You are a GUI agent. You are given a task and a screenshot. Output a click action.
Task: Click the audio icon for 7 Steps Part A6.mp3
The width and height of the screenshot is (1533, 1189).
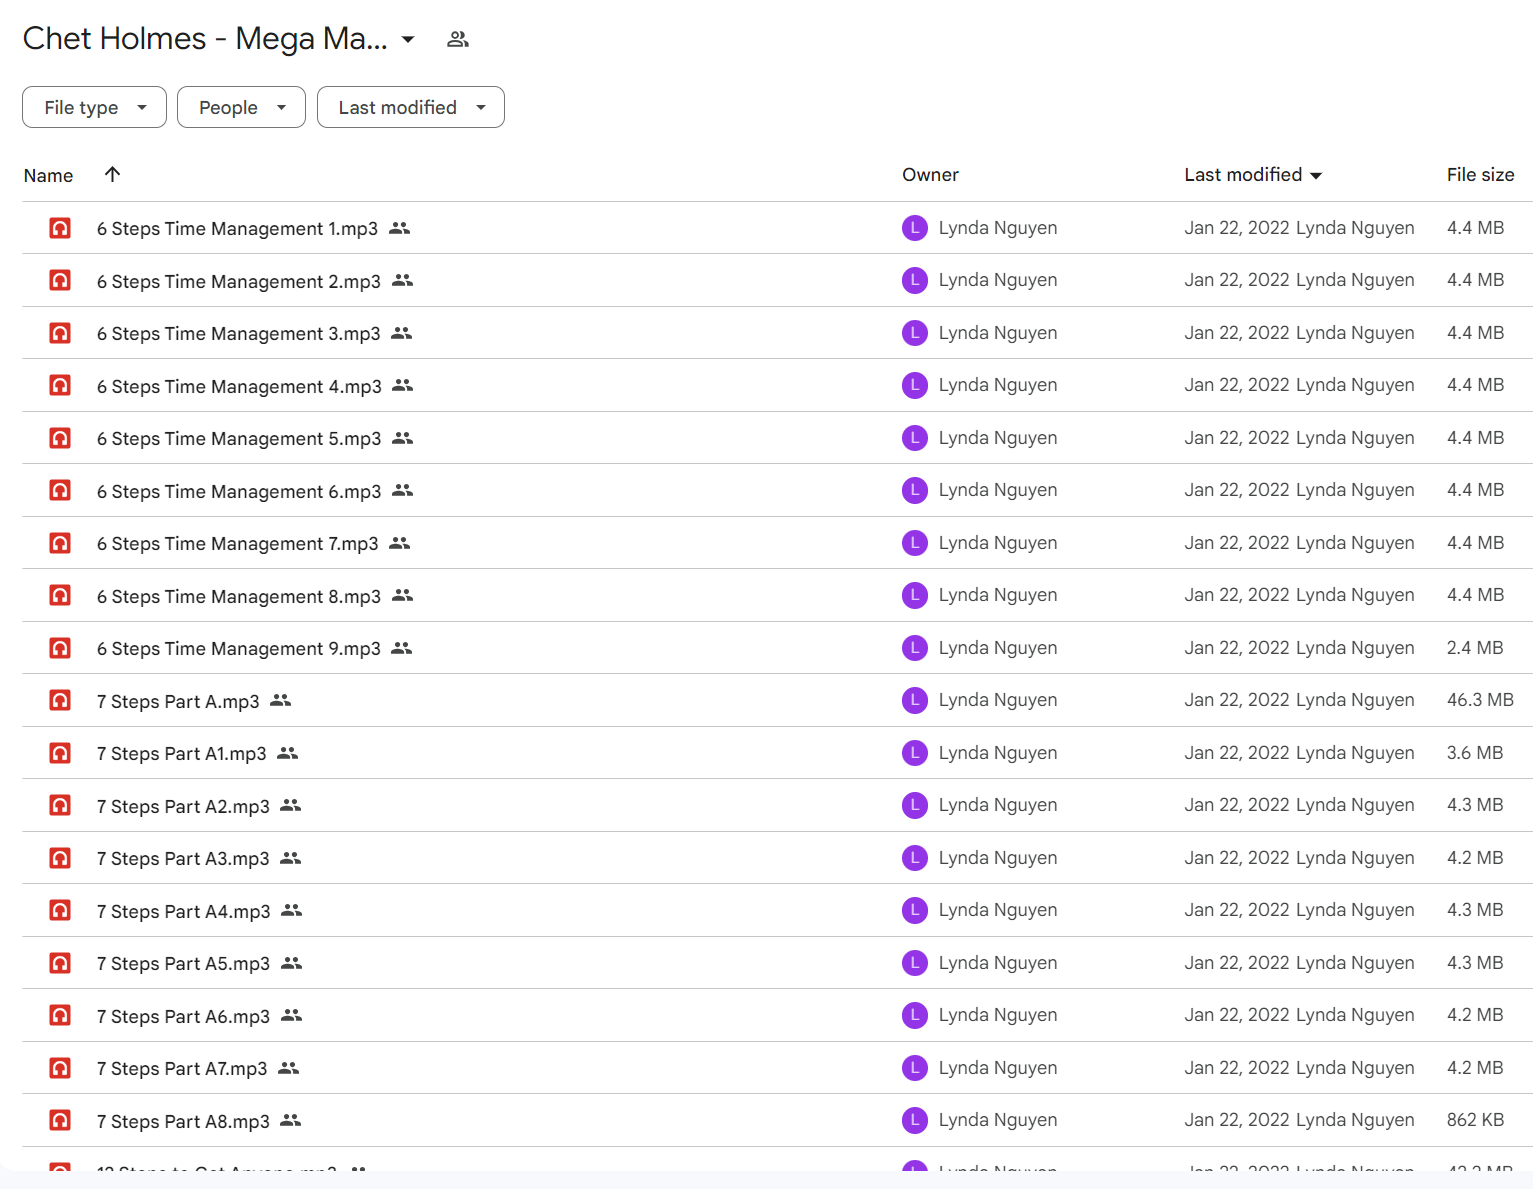pos(60,1015)
